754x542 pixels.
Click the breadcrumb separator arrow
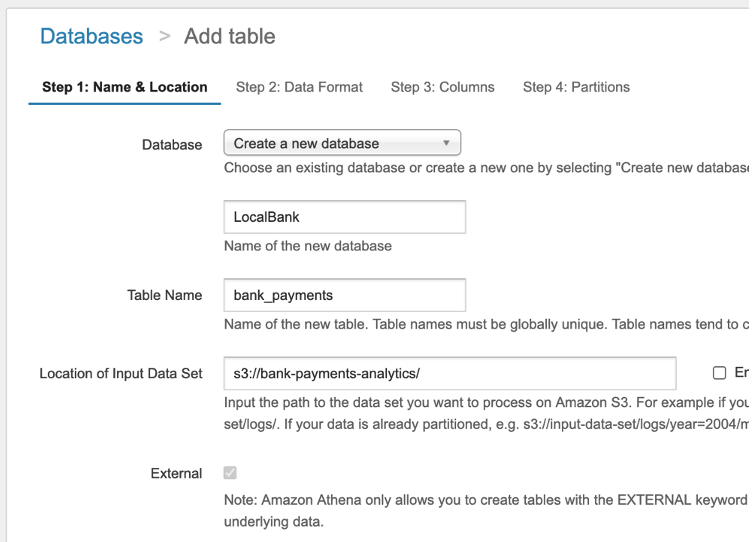pyautogui.click(x=164, y=37)
